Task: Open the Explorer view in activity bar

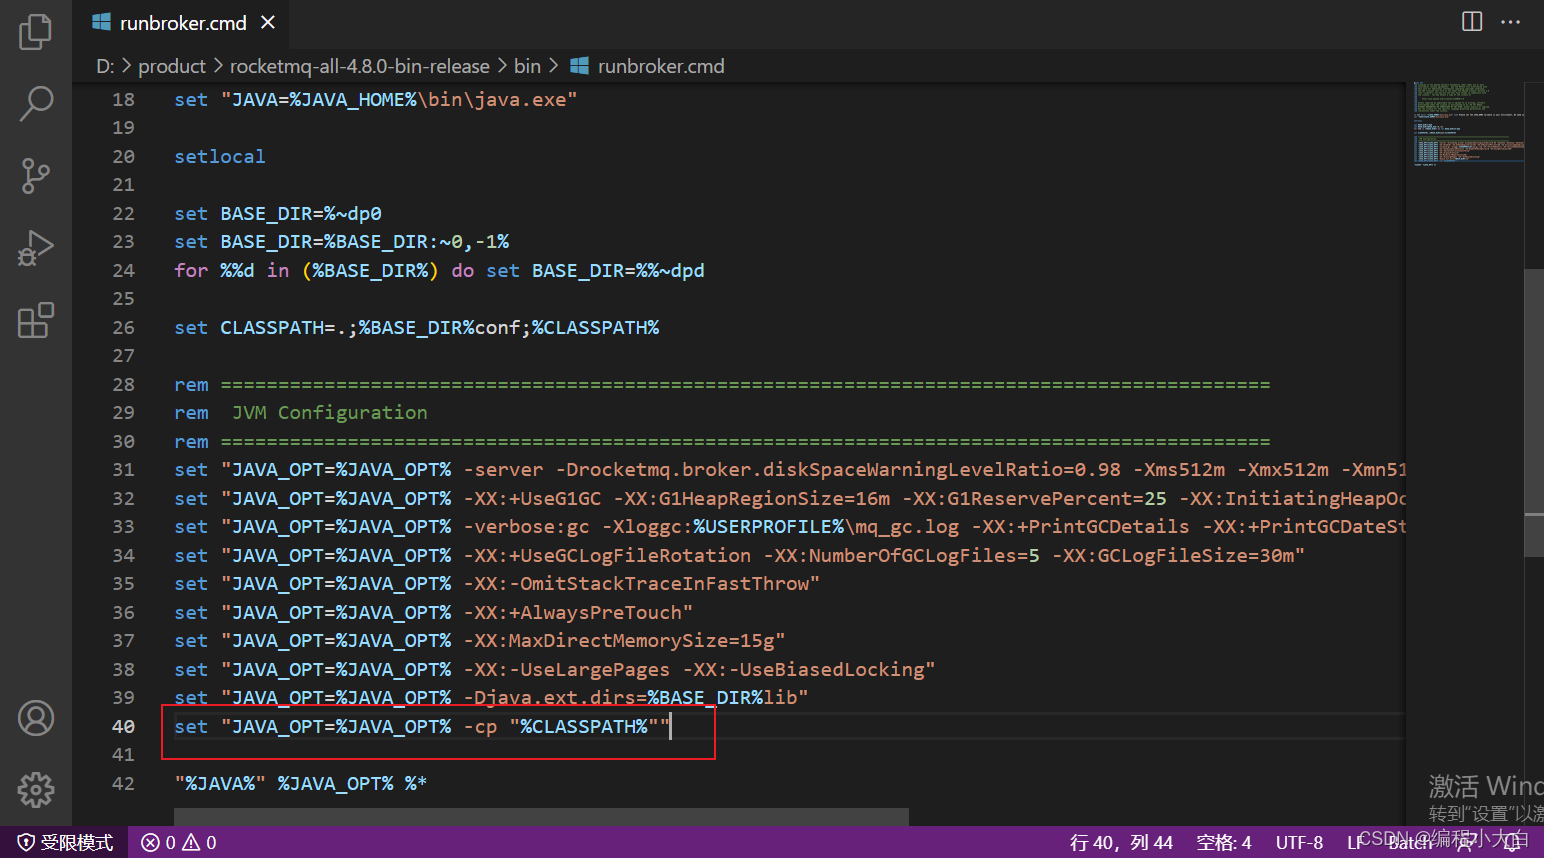Action: 36,32
